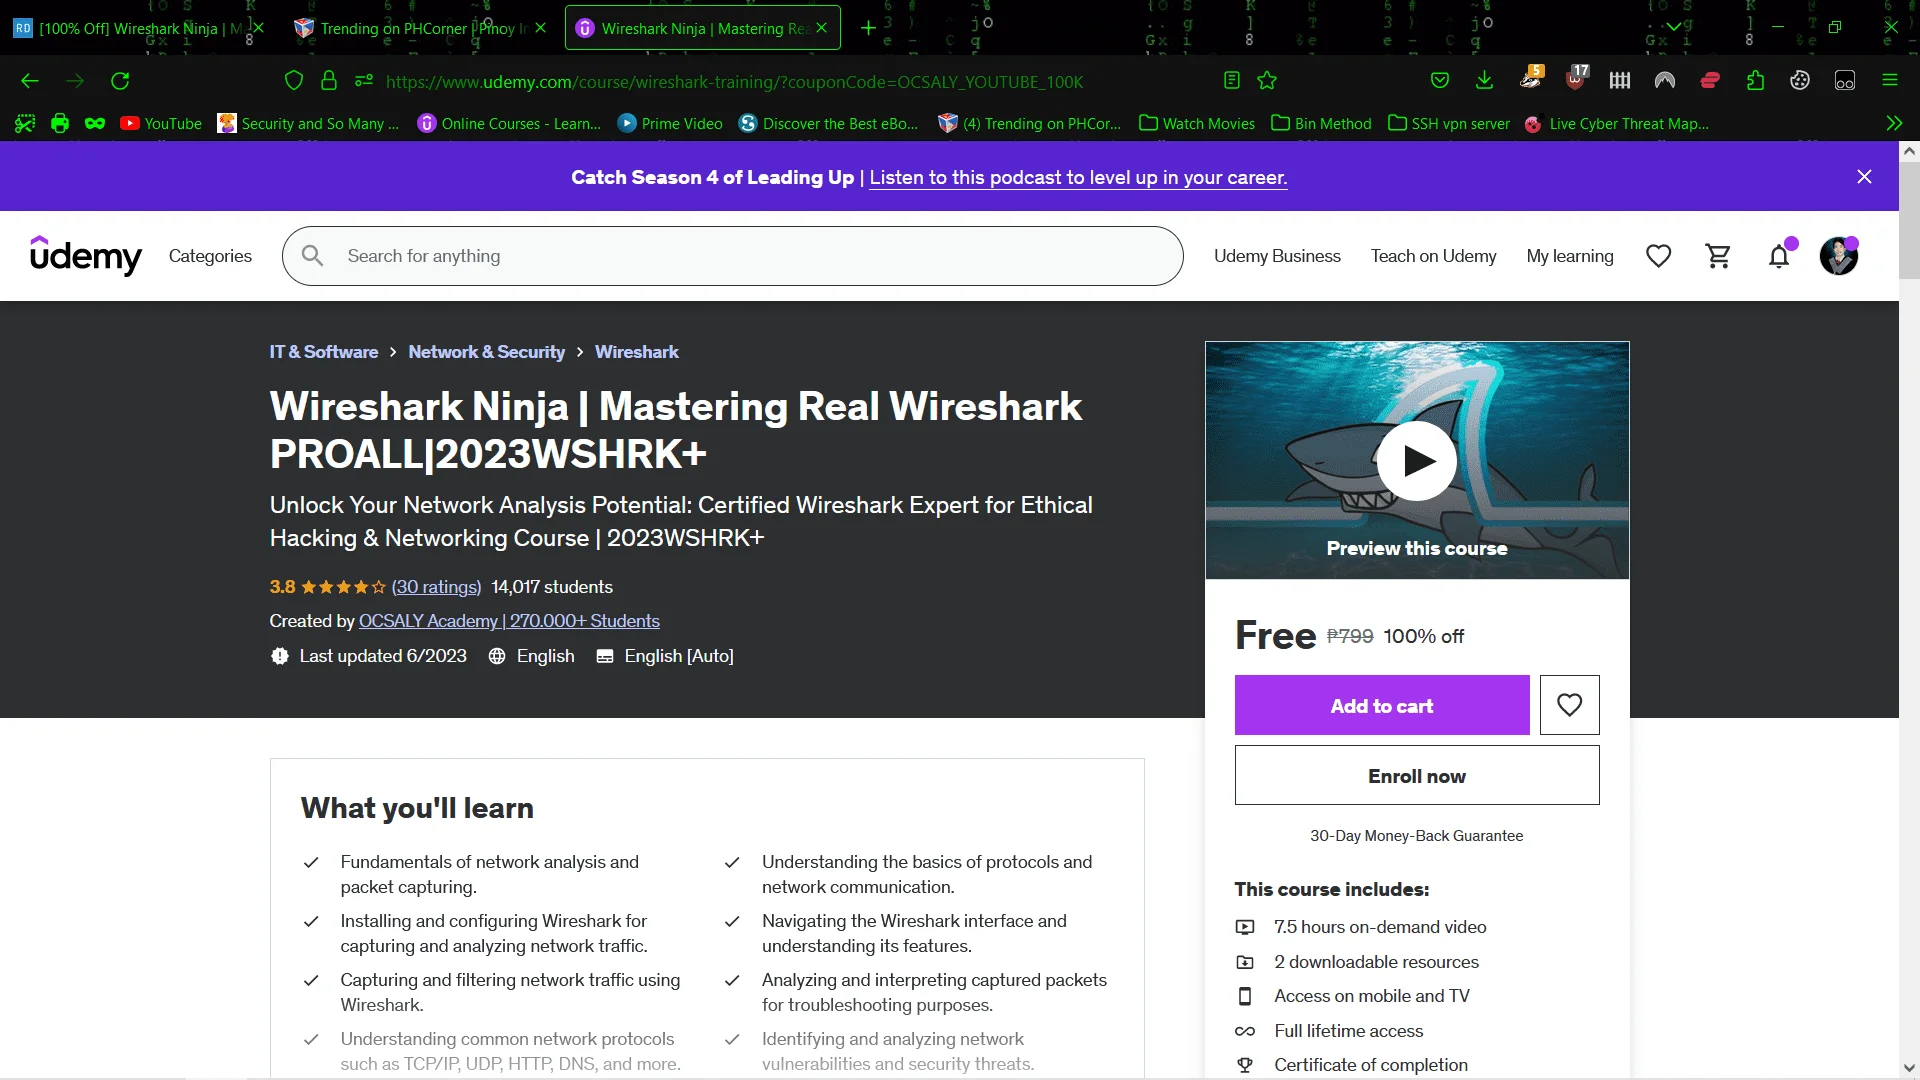Open tracking protection shield info
The image size is (1920, 1080).
click(293, 81)
